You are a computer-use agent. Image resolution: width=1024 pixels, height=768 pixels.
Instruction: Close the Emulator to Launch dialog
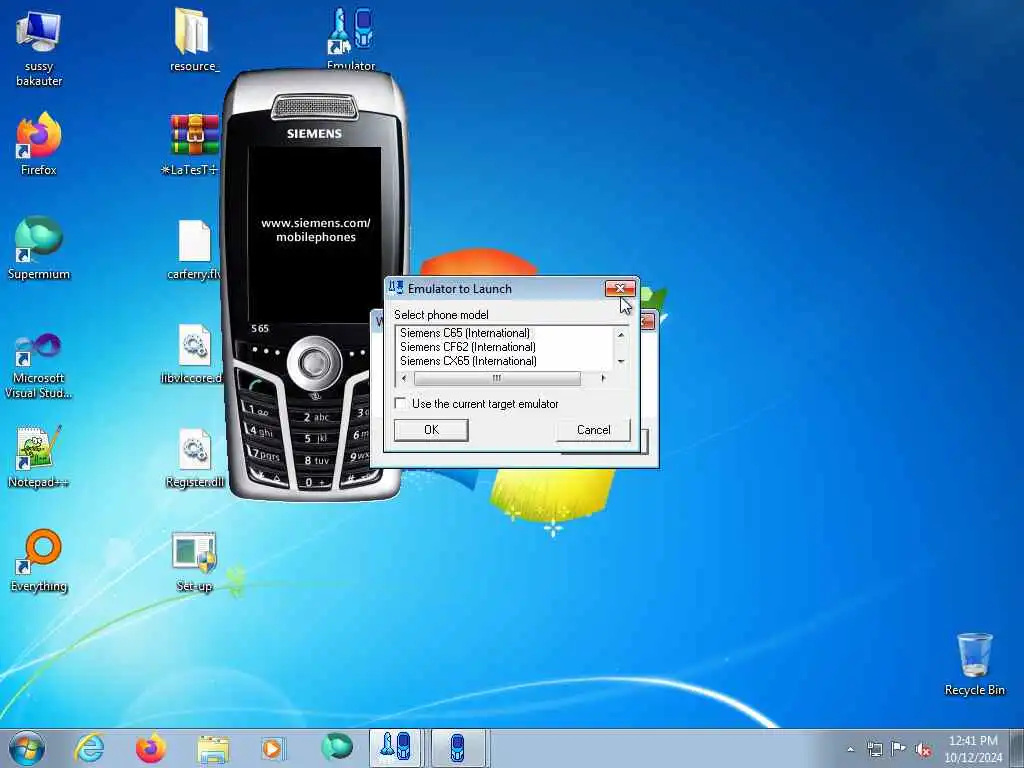coord(620,288)
